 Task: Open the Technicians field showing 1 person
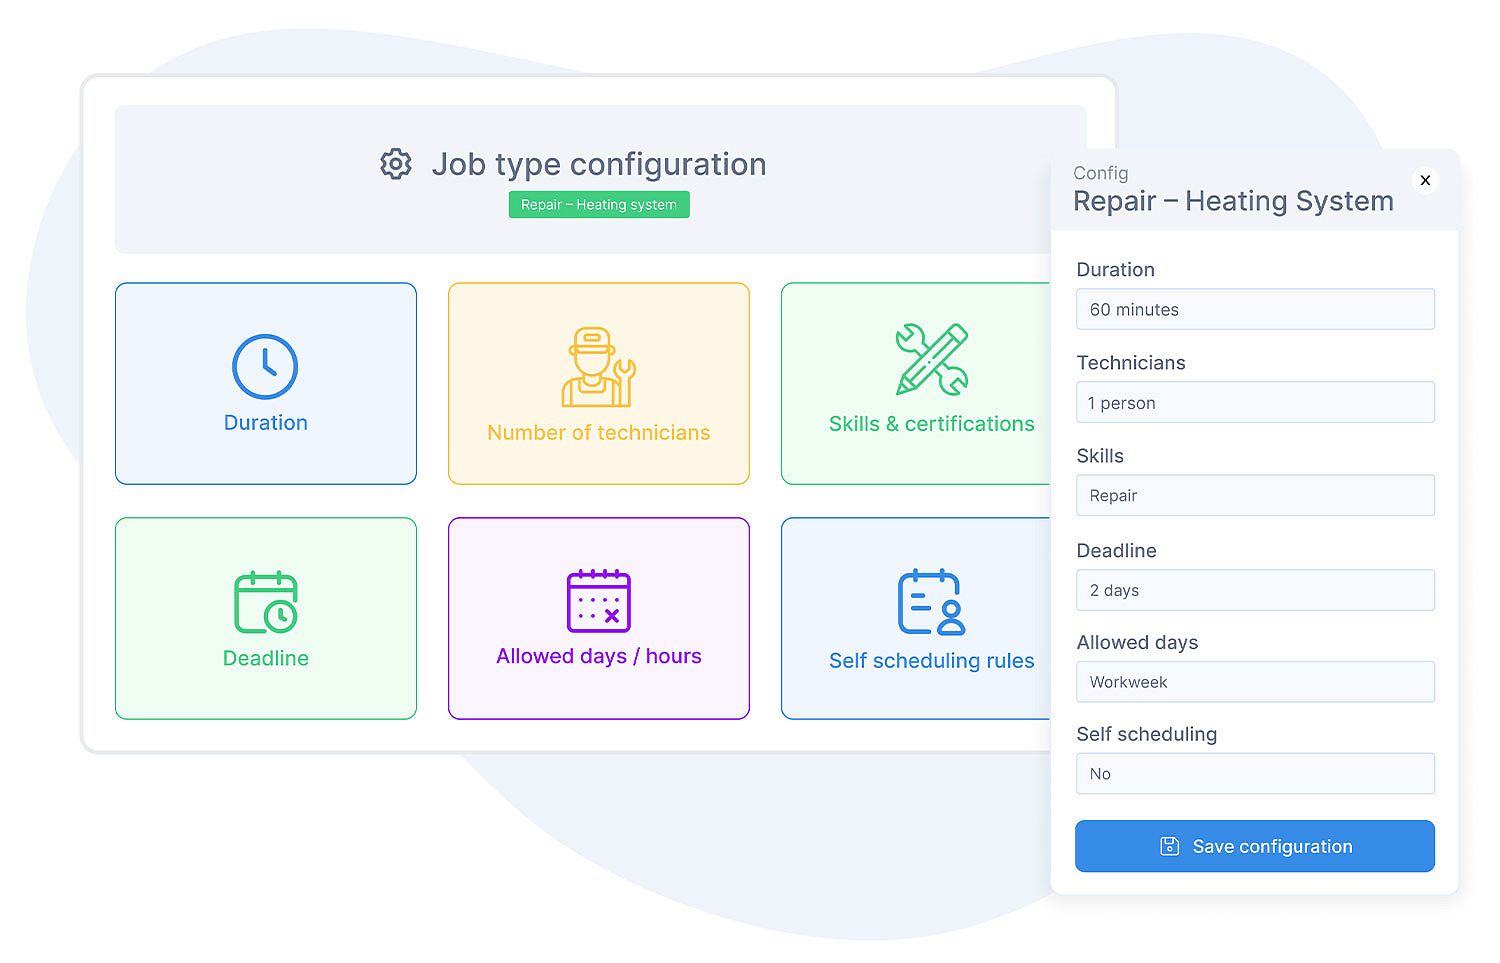pos(1255,403)
